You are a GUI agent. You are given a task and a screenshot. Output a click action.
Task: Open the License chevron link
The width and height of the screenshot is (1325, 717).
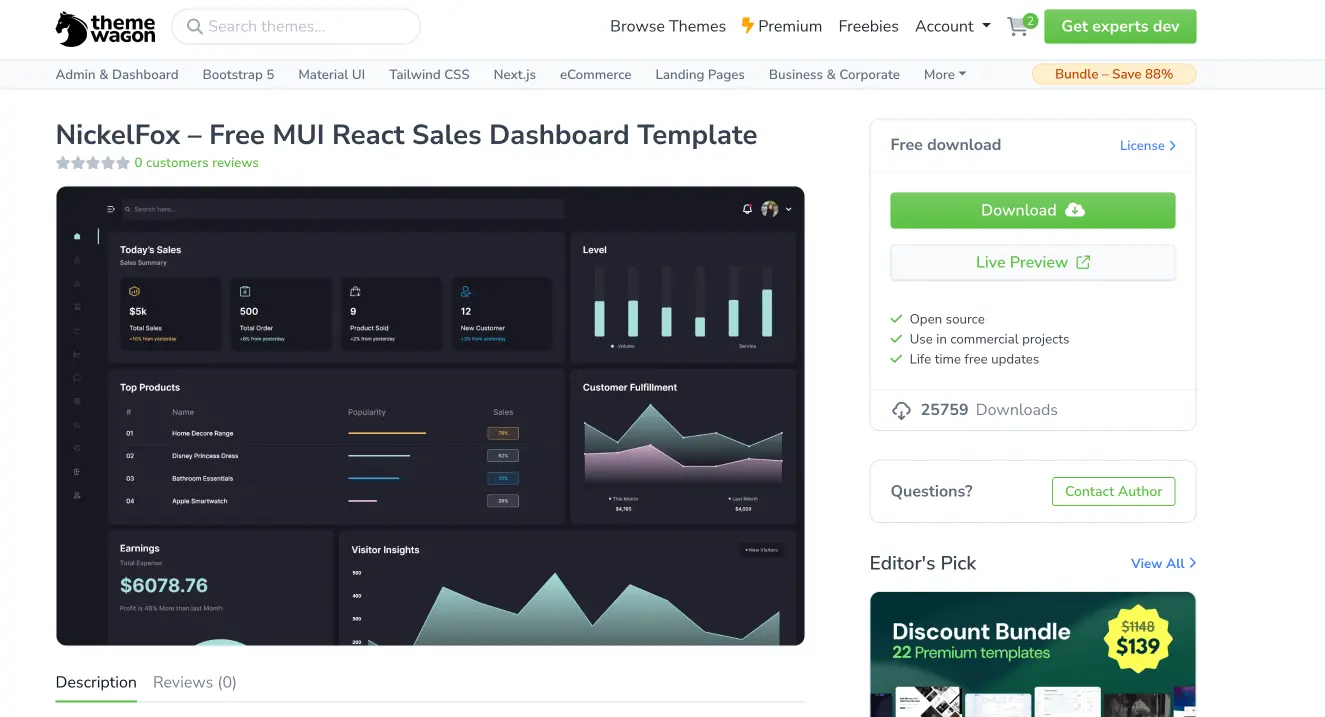1148,146
